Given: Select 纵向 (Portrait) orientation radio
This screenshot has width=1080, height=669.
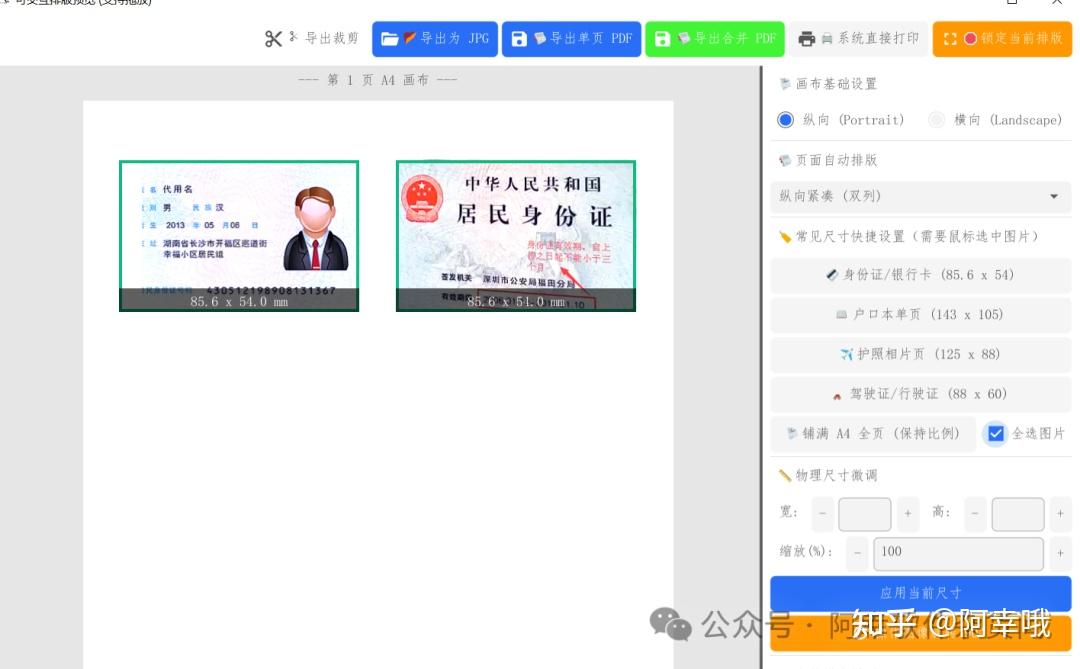Looking at the screenshot, I should [785, 120].
